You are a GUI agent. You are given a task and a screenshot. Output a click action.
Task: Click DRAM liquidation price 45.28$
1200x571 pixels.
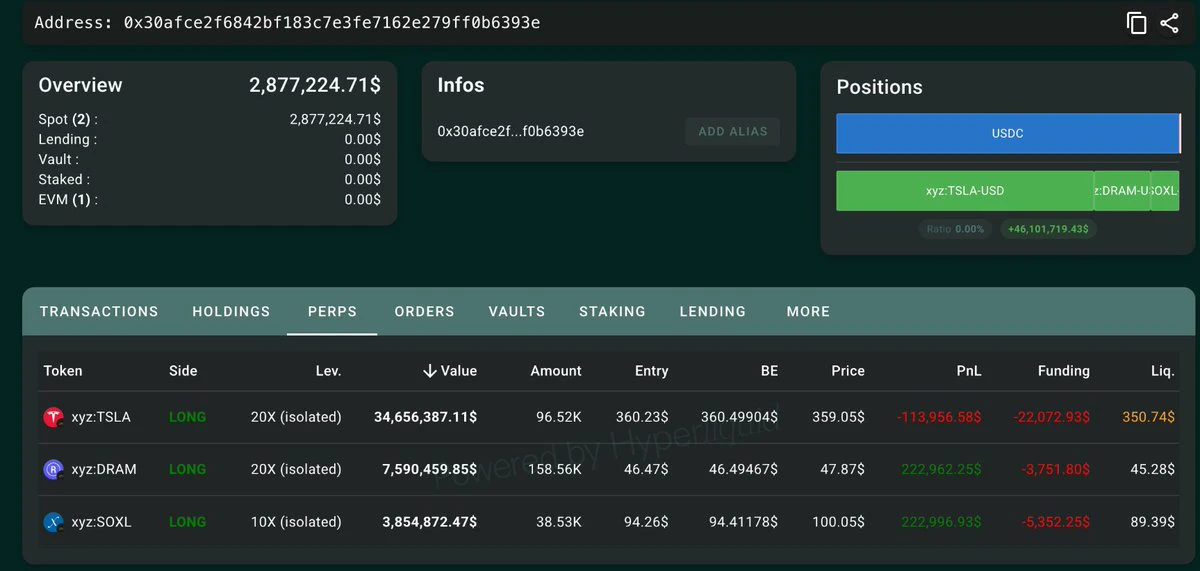coord(1153,469)
